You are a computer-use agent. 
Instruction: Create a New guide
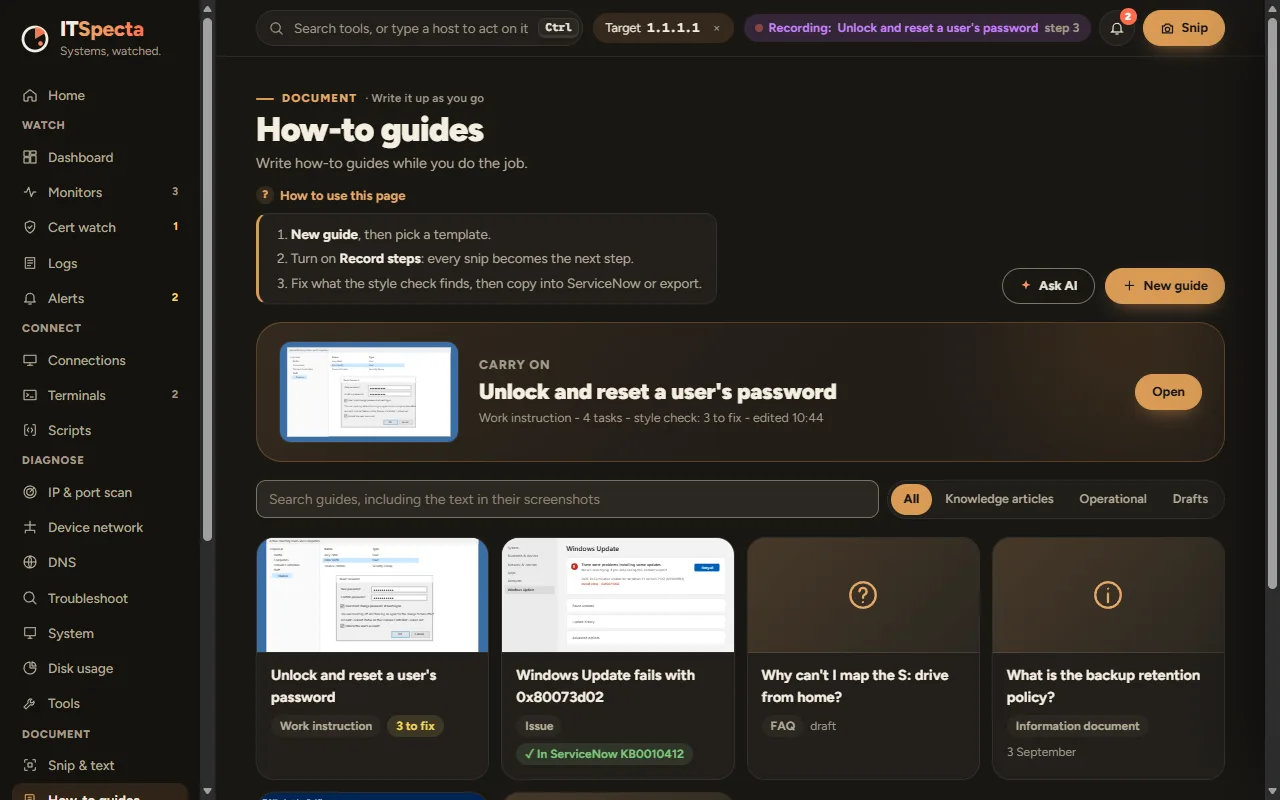1165,286
